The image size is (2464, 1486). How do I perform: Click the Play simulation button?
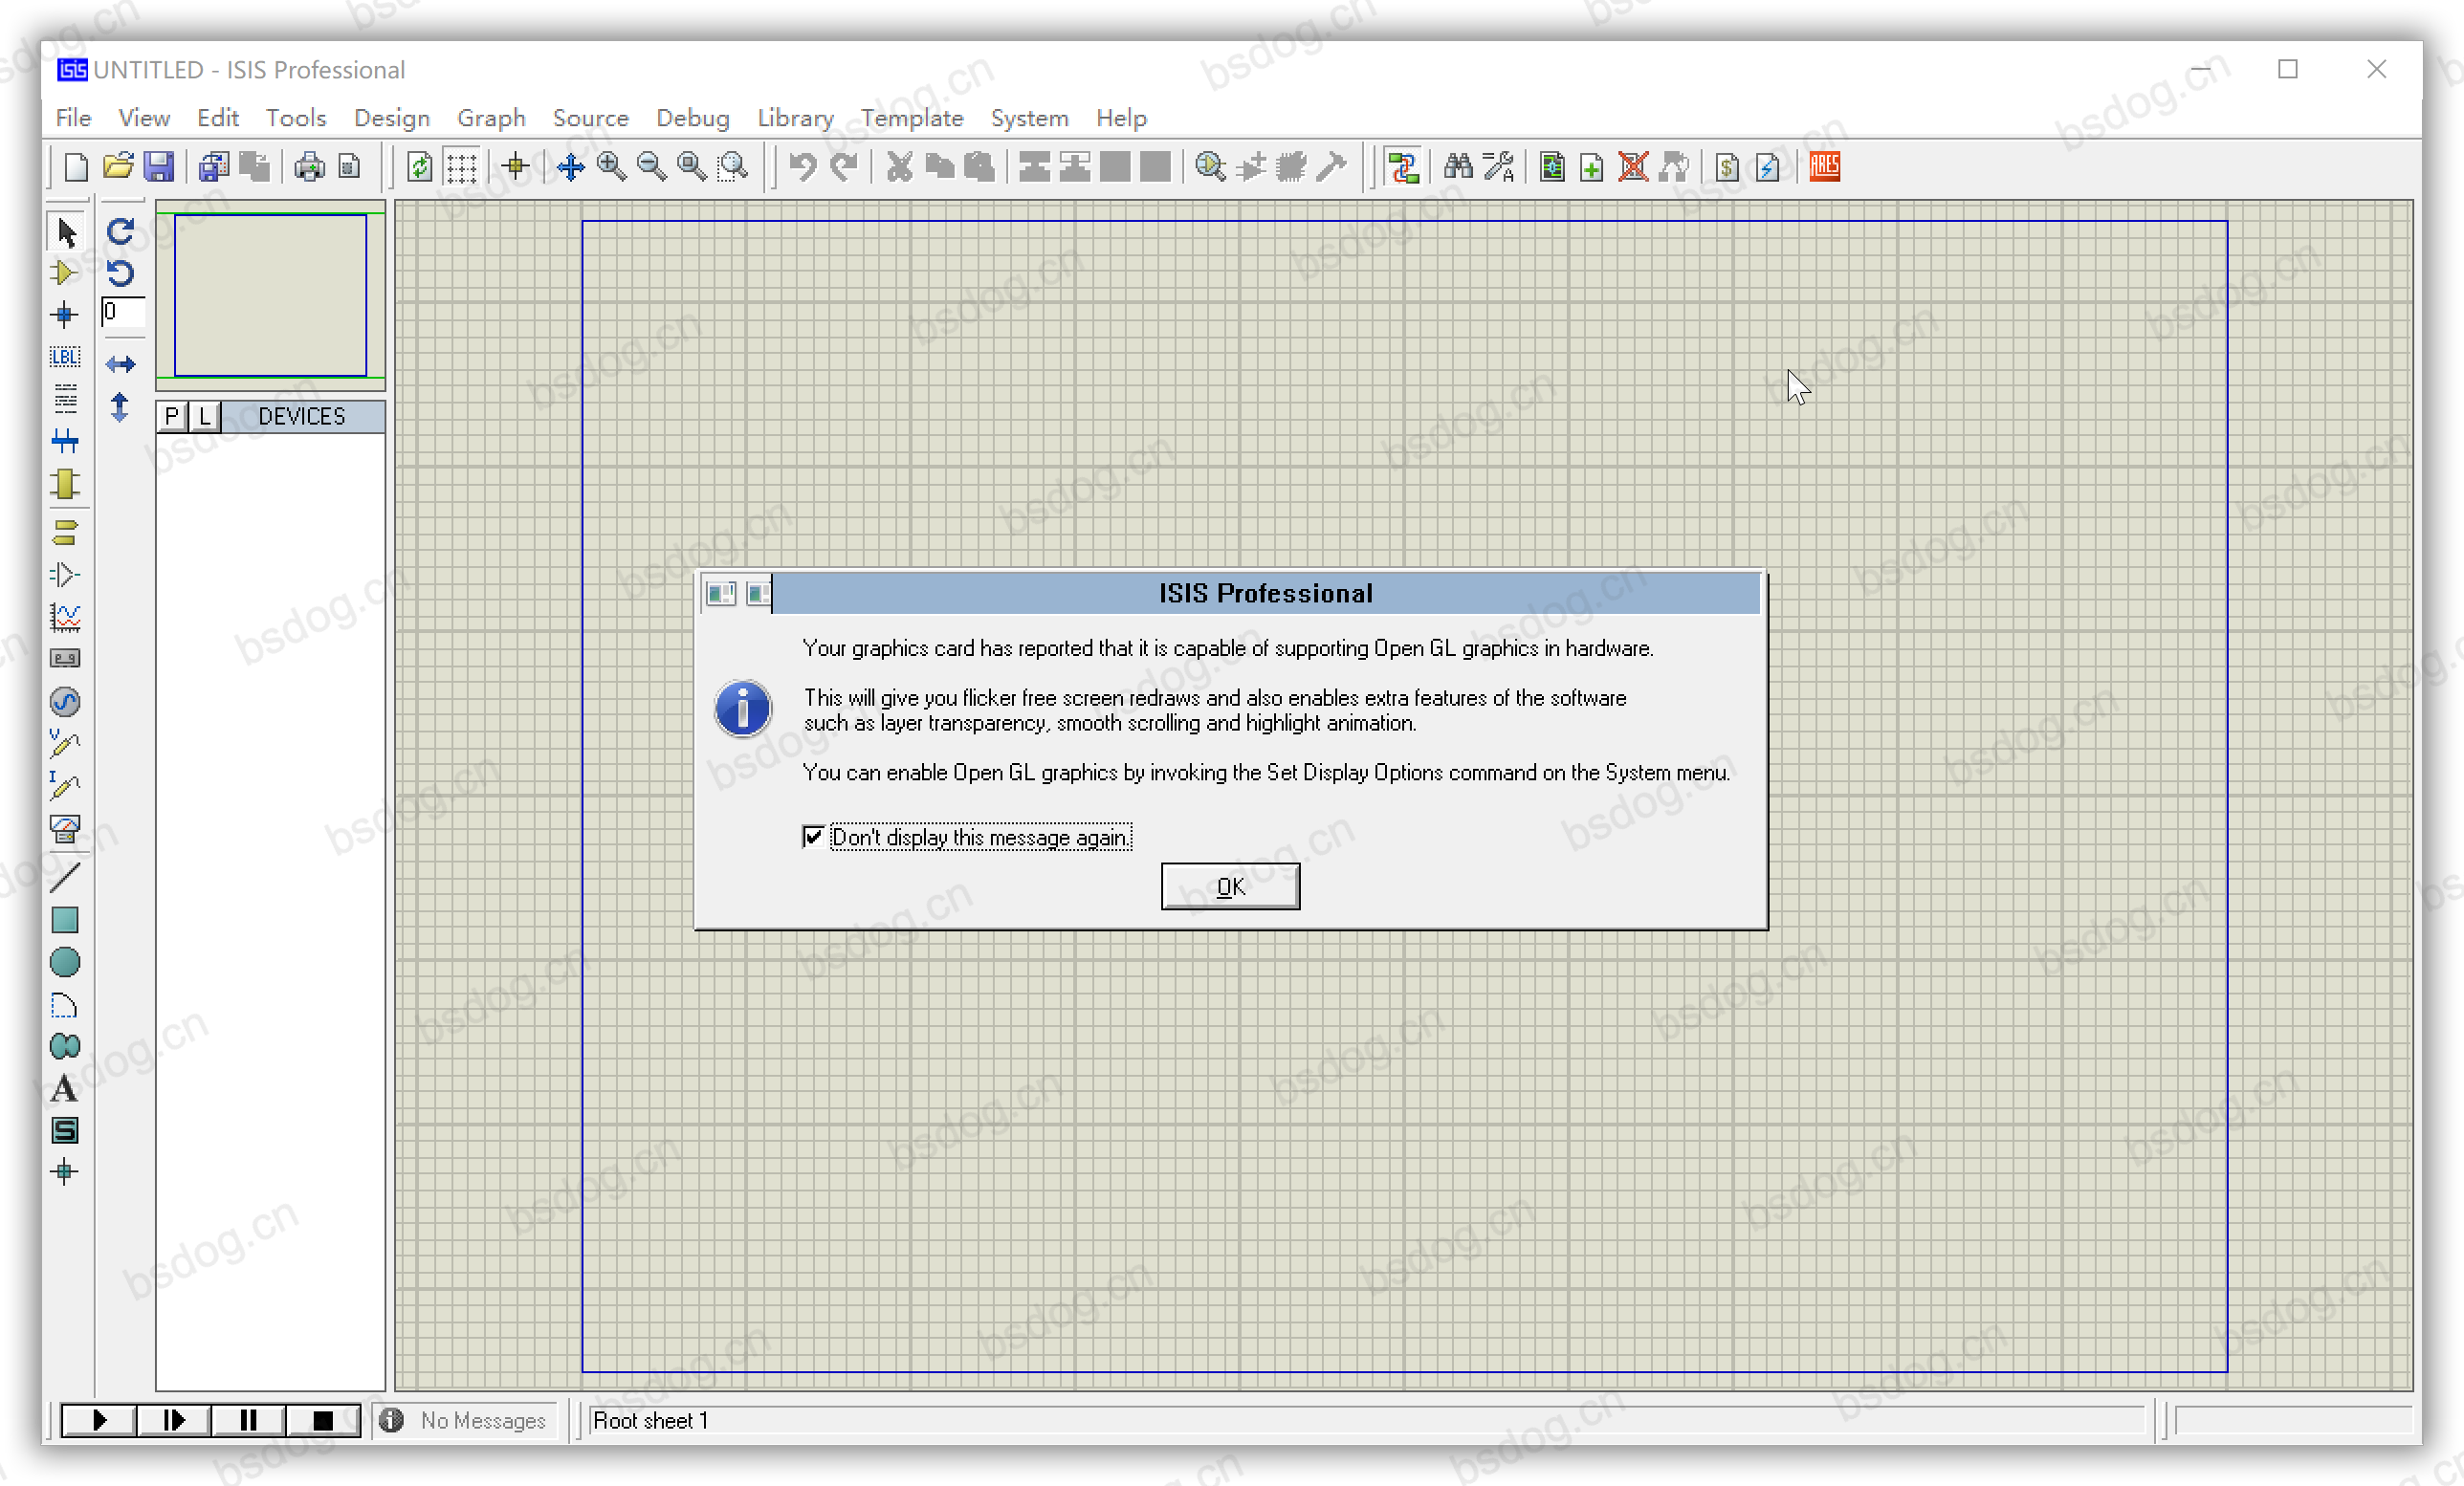99,1420
